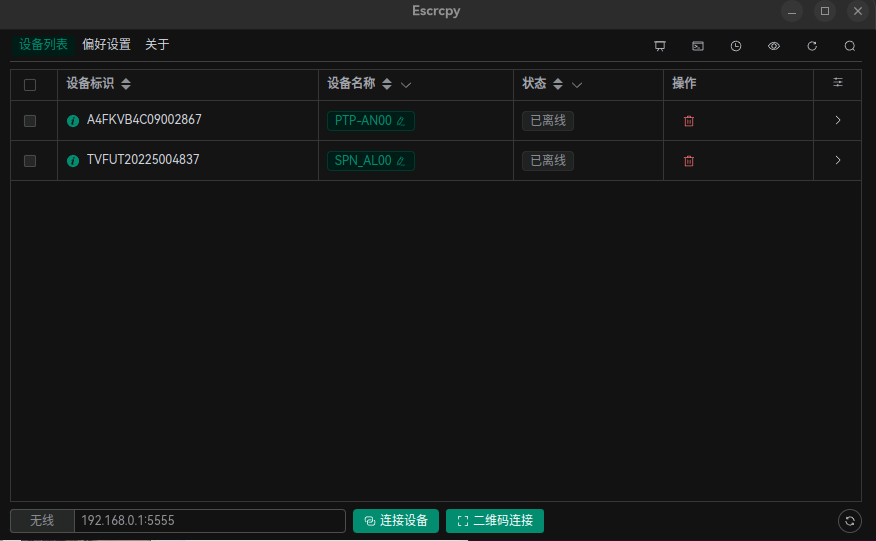Open the 状态 column filter dropdown
Viewport: 876px width, 541px height.
(x=577, y=85)
